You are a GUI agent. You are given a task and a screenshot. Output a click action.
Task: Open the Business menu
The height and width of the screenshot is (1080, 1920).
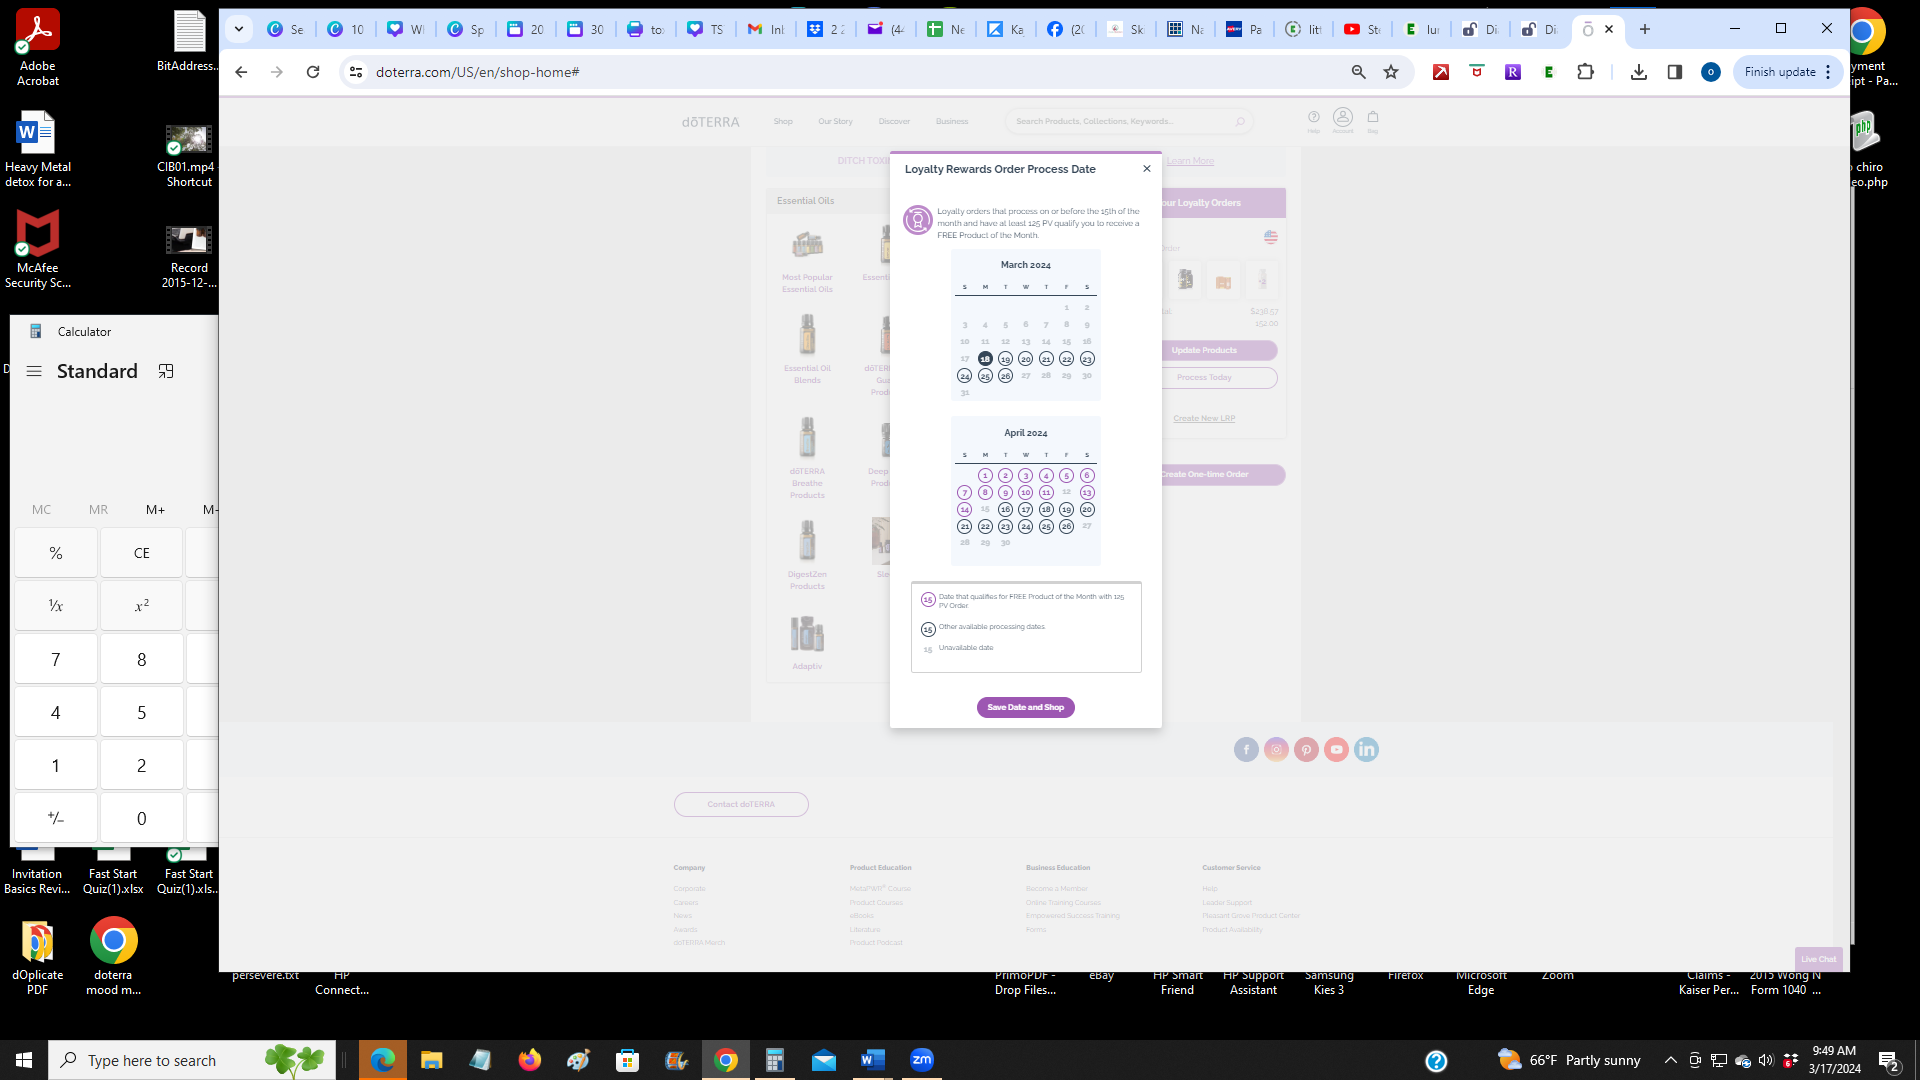(x=952, y=122)
